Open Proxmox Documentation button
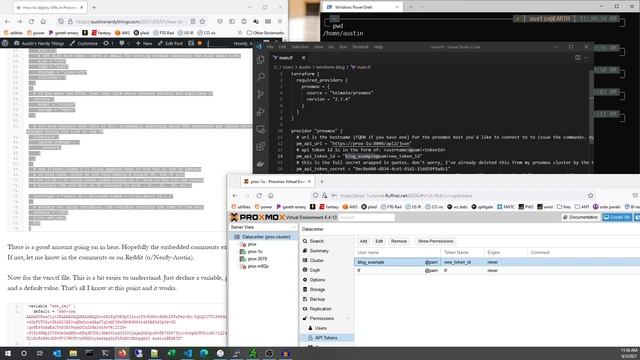This screenshot has height=360, width=640. [x=580, y=217]
